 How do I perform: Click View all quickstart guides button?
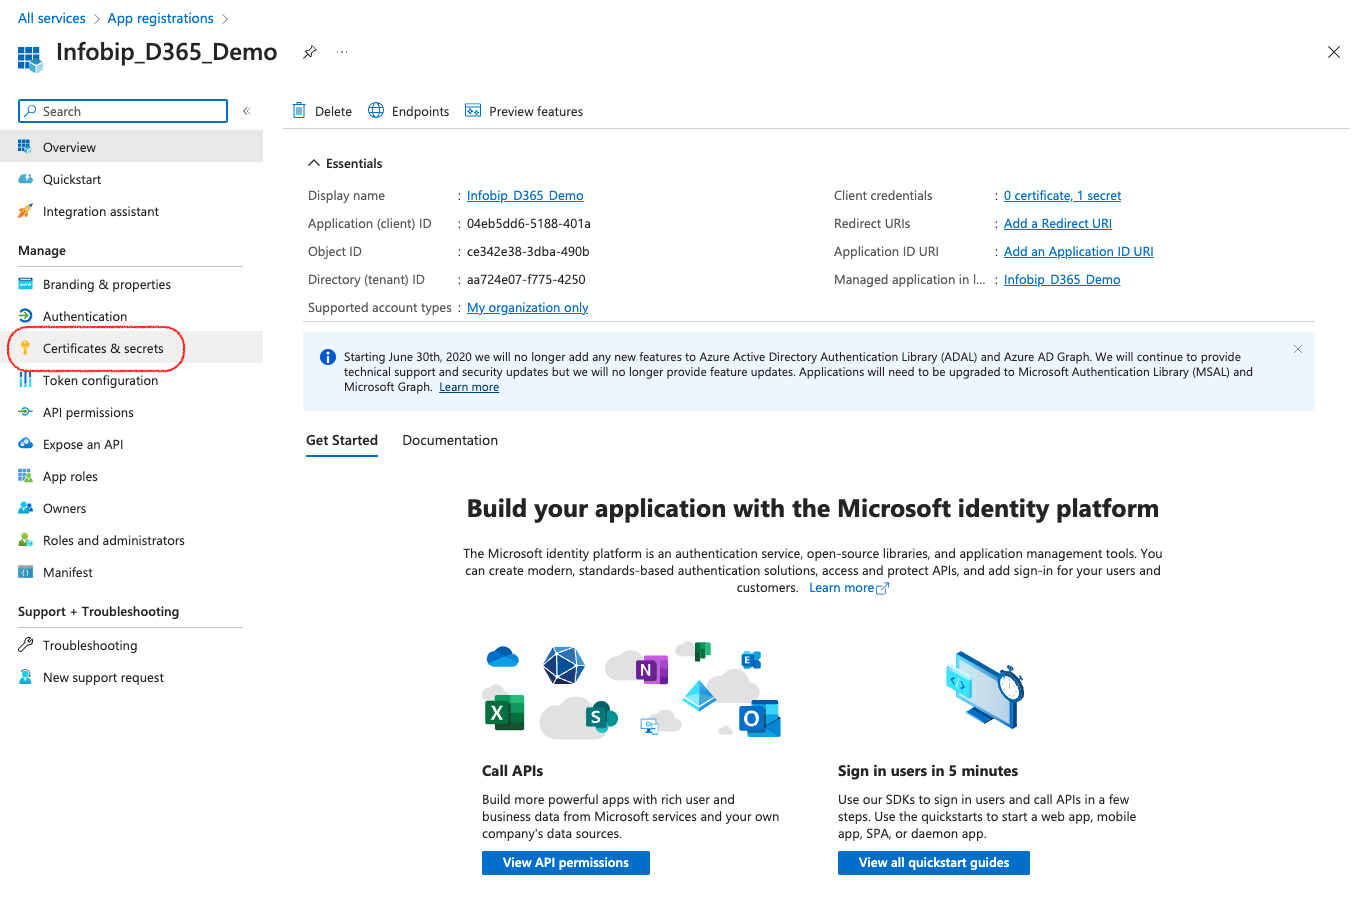coord(934,863)
